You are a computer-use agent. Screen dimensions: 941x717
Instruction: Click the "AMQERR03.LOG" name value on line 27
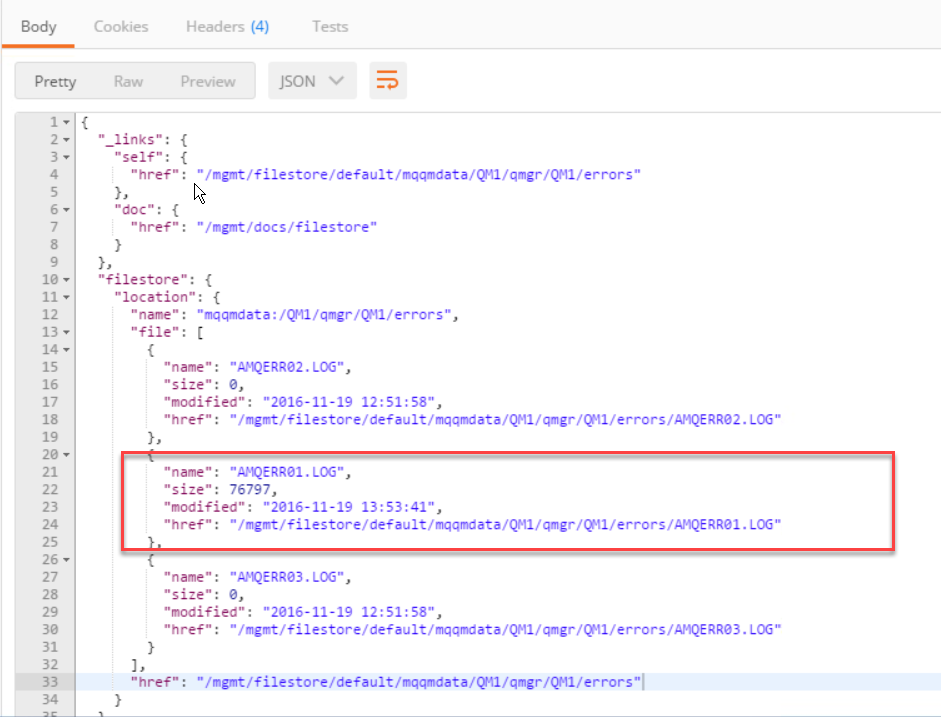coord(287,577)
